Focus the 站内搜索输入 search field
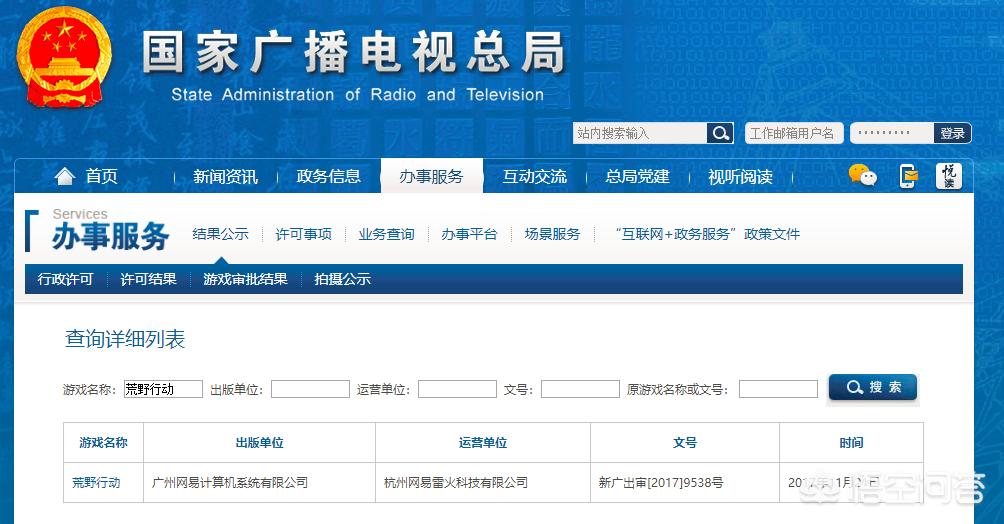This screenshot has height=524, width=1004. (640, 133)
